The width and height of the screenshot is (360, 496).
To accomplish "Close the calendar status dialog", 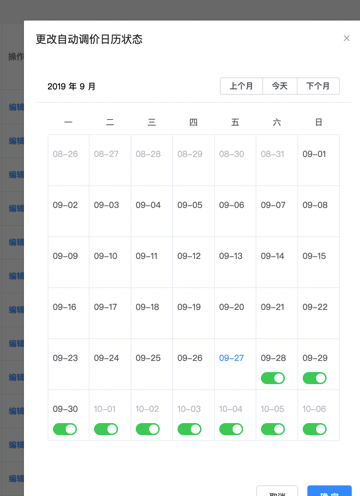I will (346, 38).
